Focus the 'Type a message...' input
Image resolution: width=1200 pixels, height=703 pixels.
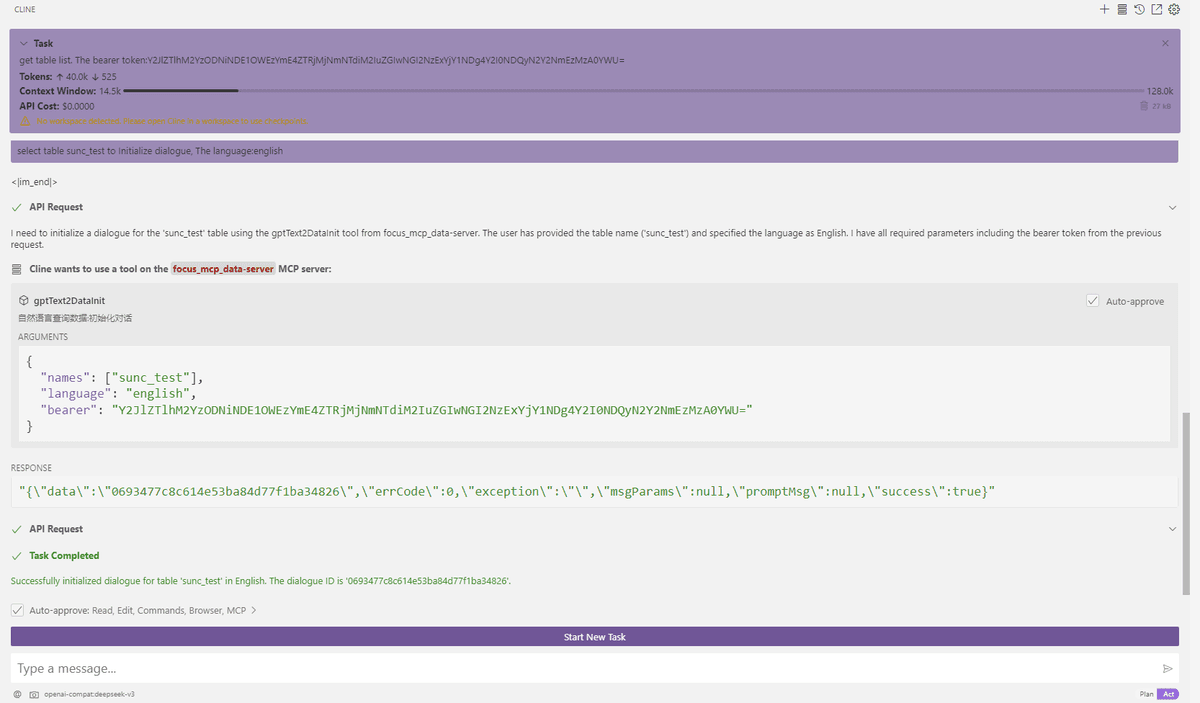[580, 668]
